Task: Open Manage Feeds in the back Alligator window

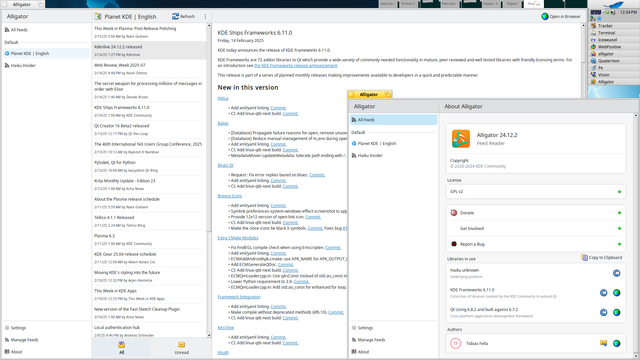Action: coord(46,340)
